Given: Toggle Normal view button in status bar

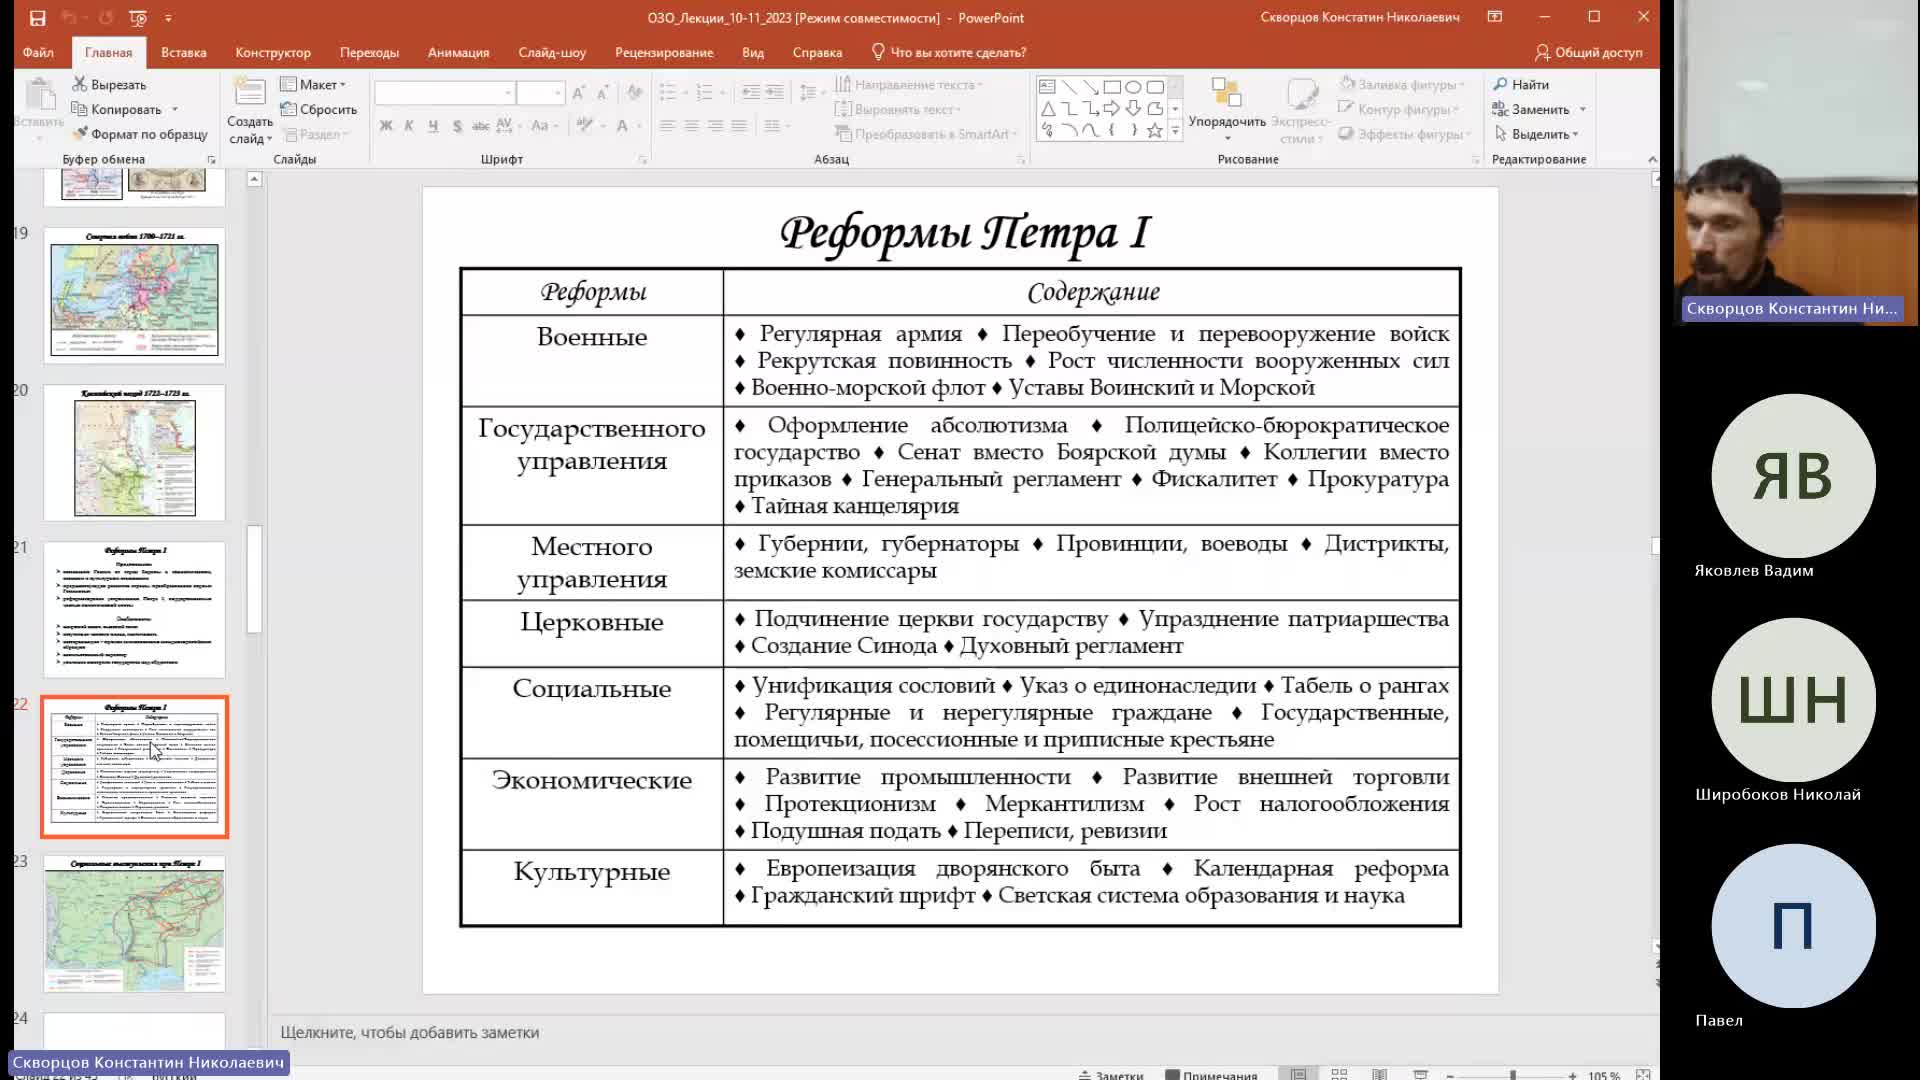Looking at the screenshot, I should [x=1298, y=1074].
